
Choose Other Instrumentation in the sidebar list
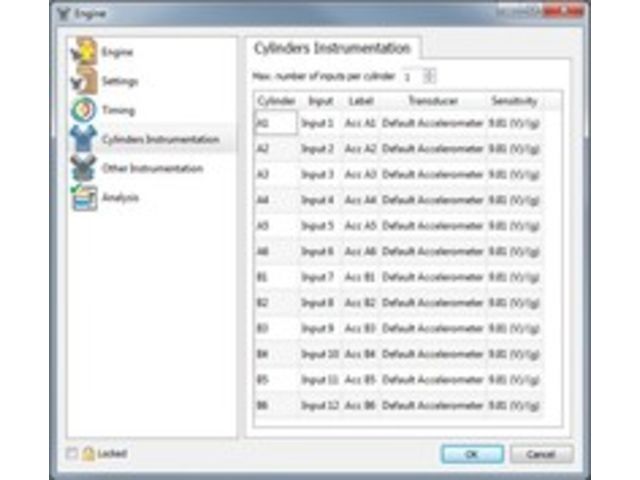coord(152,168)
